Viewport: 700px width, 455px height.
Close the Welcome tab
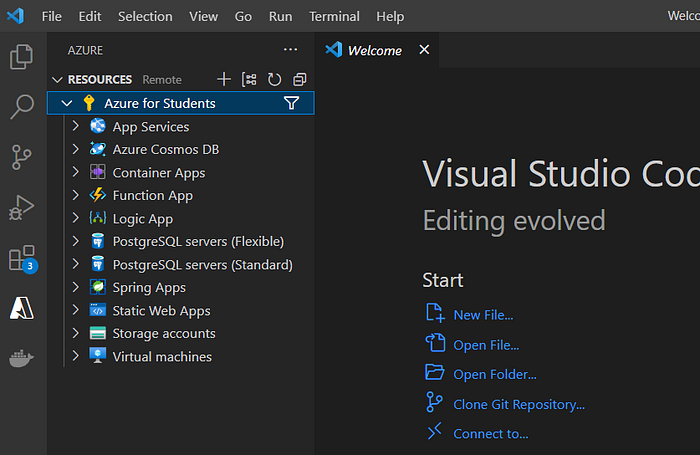pyautogui.click(x=424, y=50)
